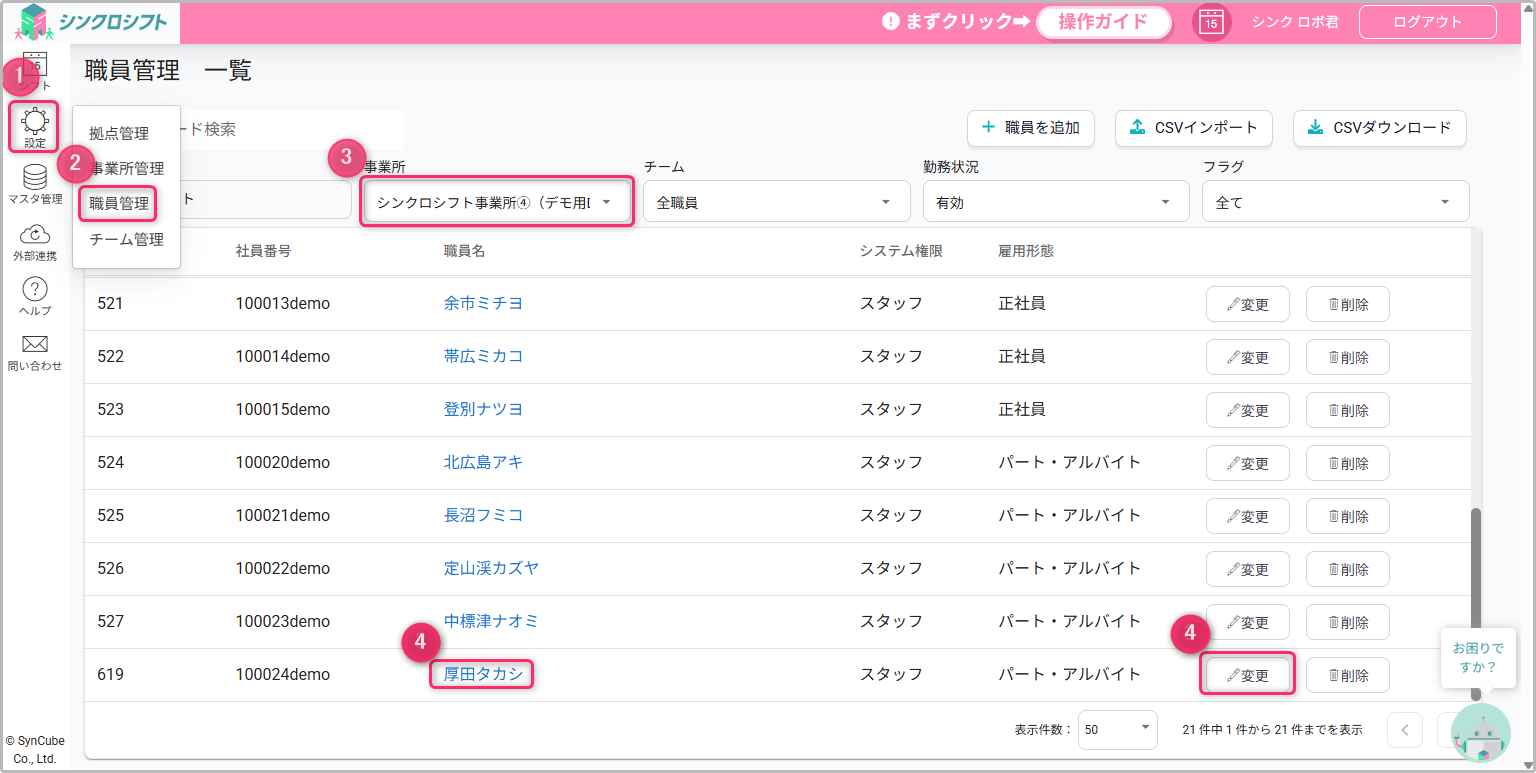Image resolution: width=1536 pixels, height=773 pixels.
Task: Open the calendar icon in pink header
Action: (x=1211, y=22)
